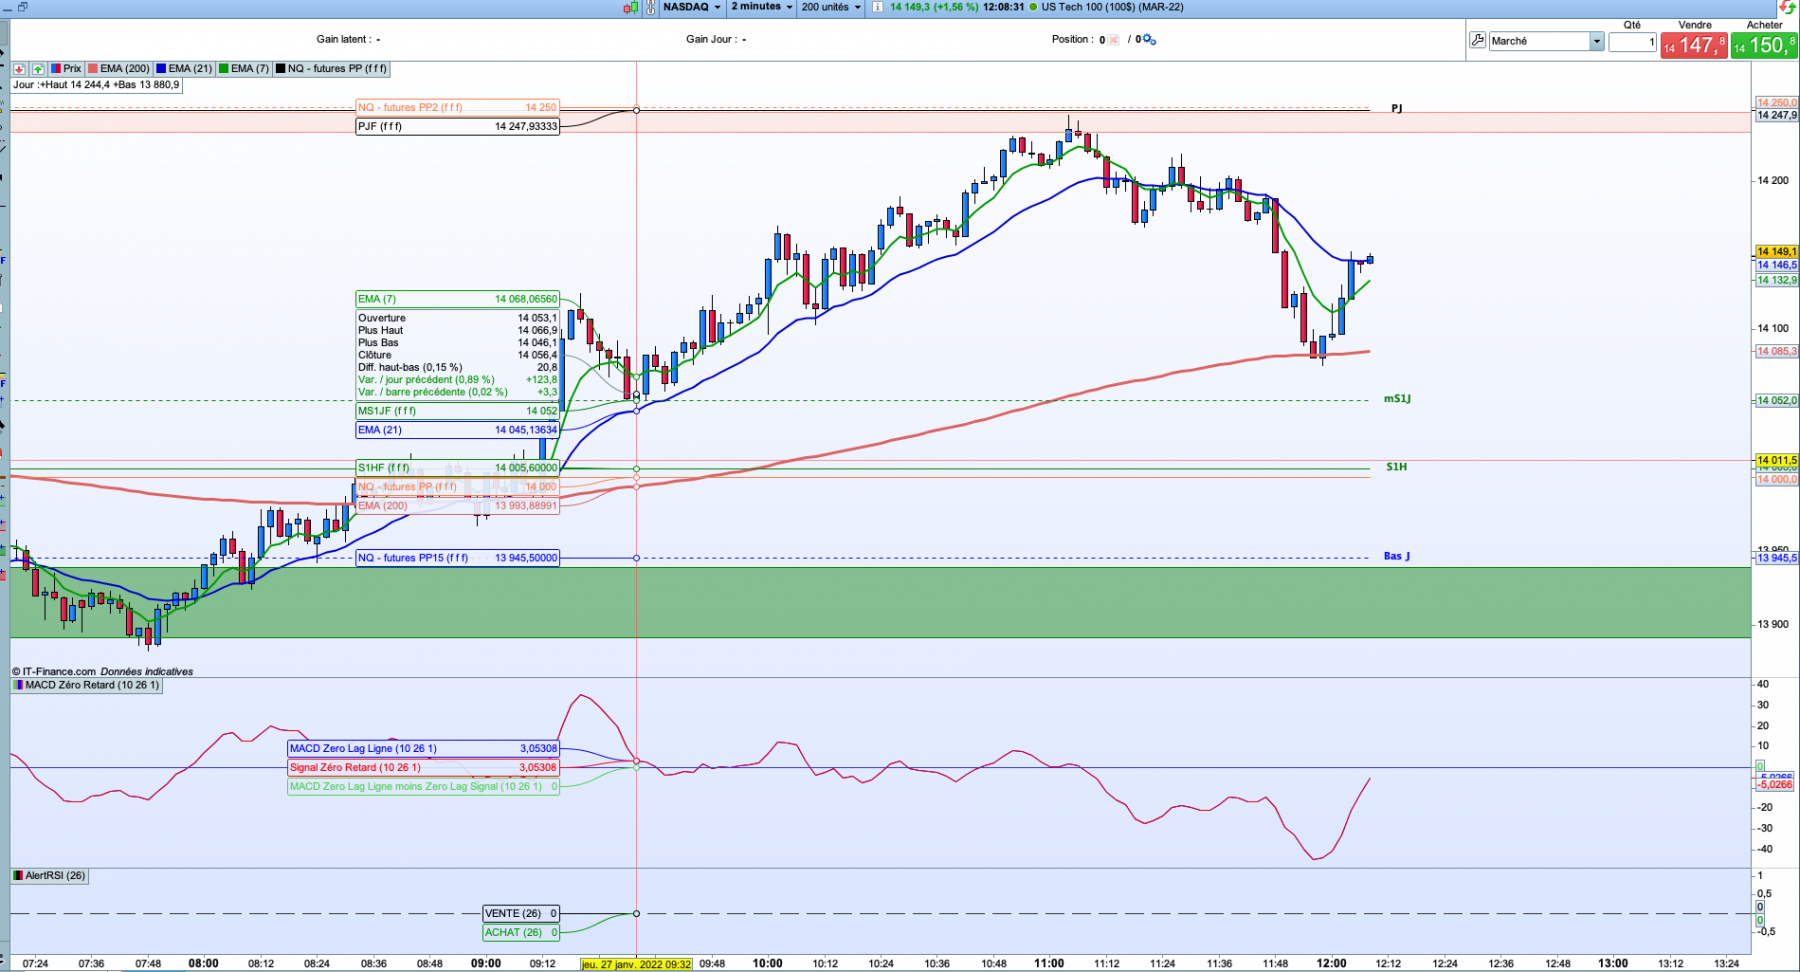Click the blue gears orders icon
Viewport: 1800px width, 972px height.
pyautogui.click(x=1150, y=40)
